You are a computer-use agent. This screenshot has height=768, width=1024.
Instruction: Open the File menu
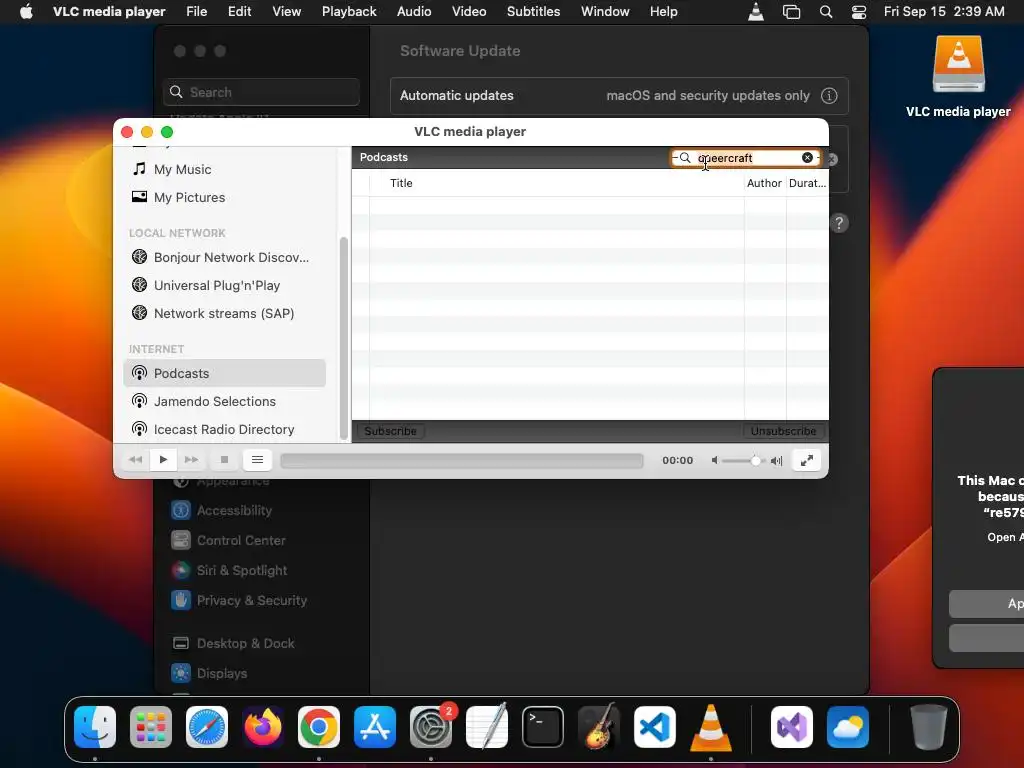coord(197,11)
